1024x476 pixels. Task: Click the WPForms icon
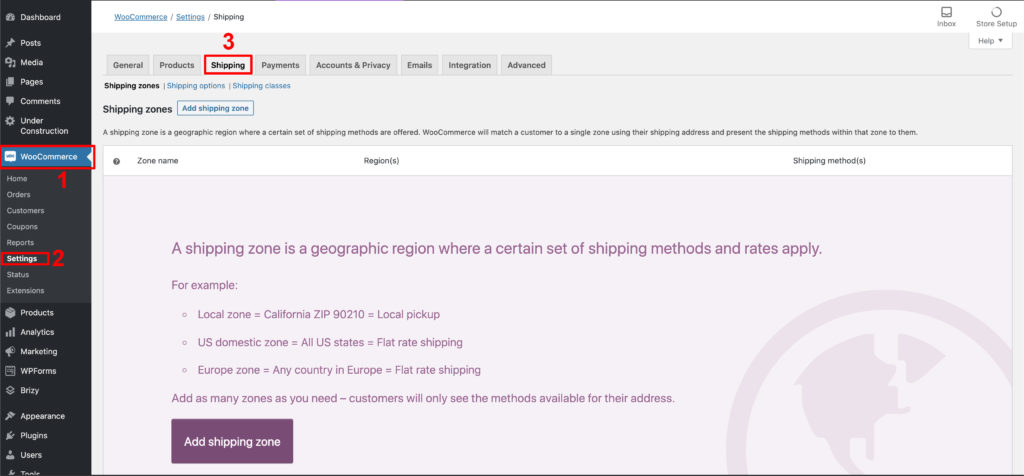point(10,371)
